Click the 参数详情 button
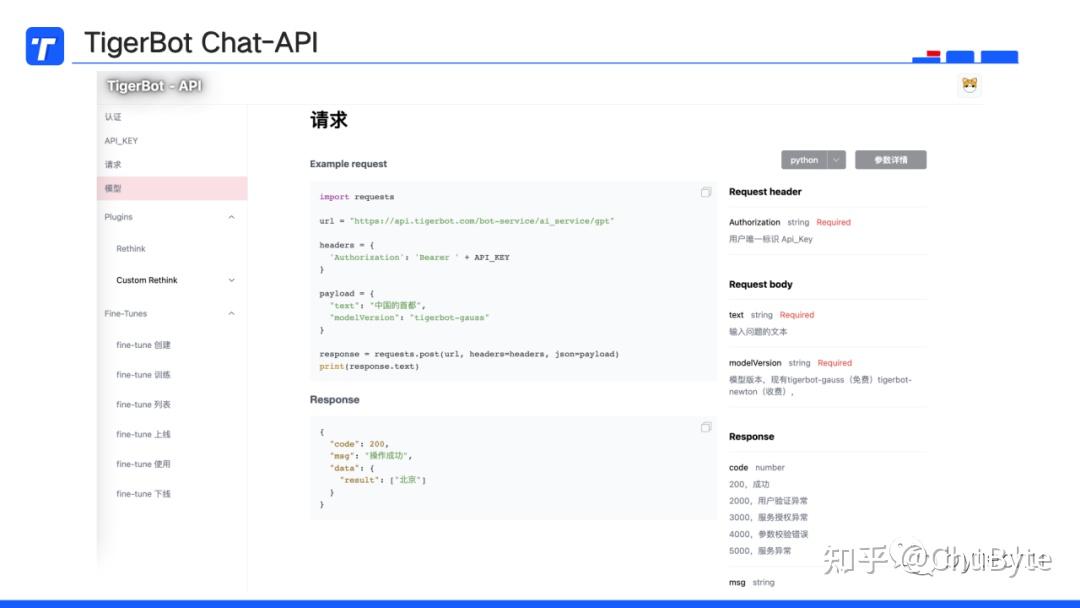This screenshot has height=608, width=1080. pos(891,160)
